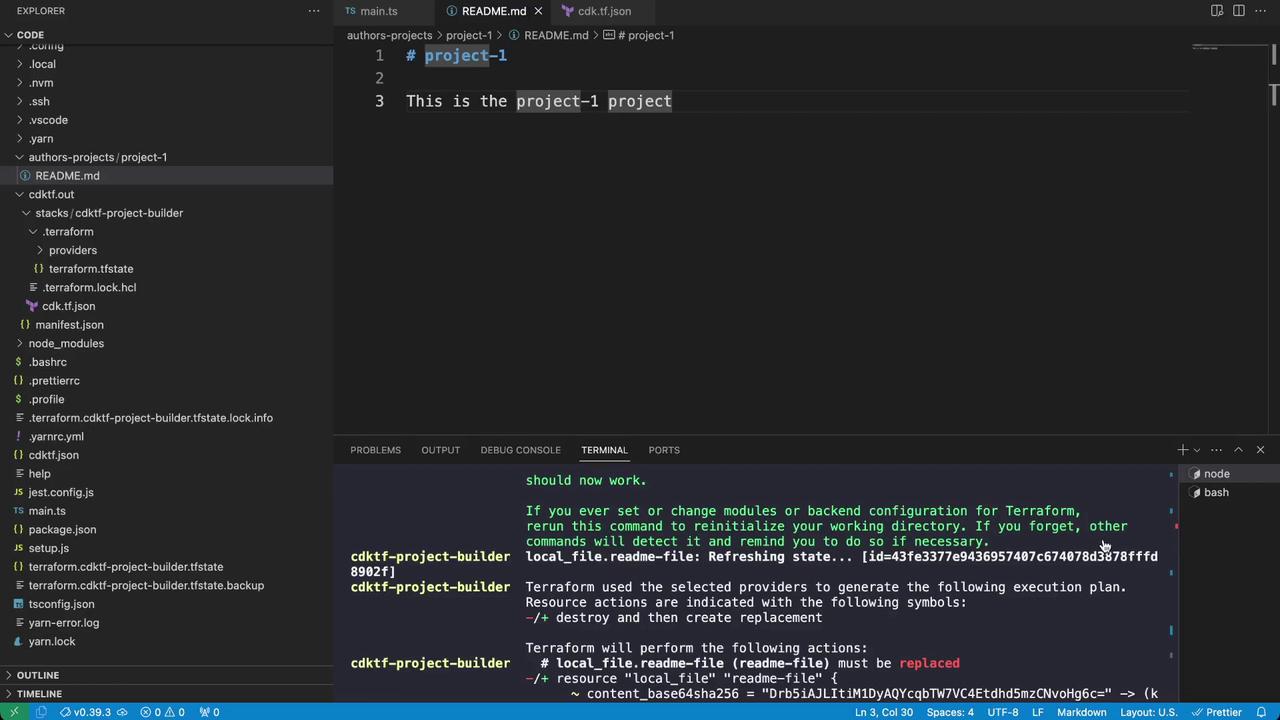The image size is (1280, 720).
Task: Open terraform.tfstate under .terraform folder
Action: click(x=91, y=269)
